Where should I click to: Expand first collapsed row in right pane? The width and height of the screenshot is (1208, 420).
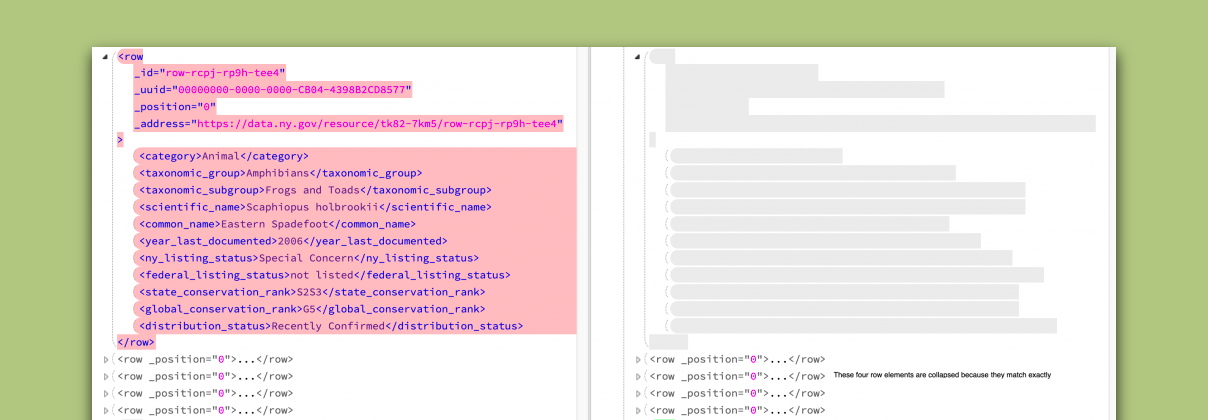[638, 360]
